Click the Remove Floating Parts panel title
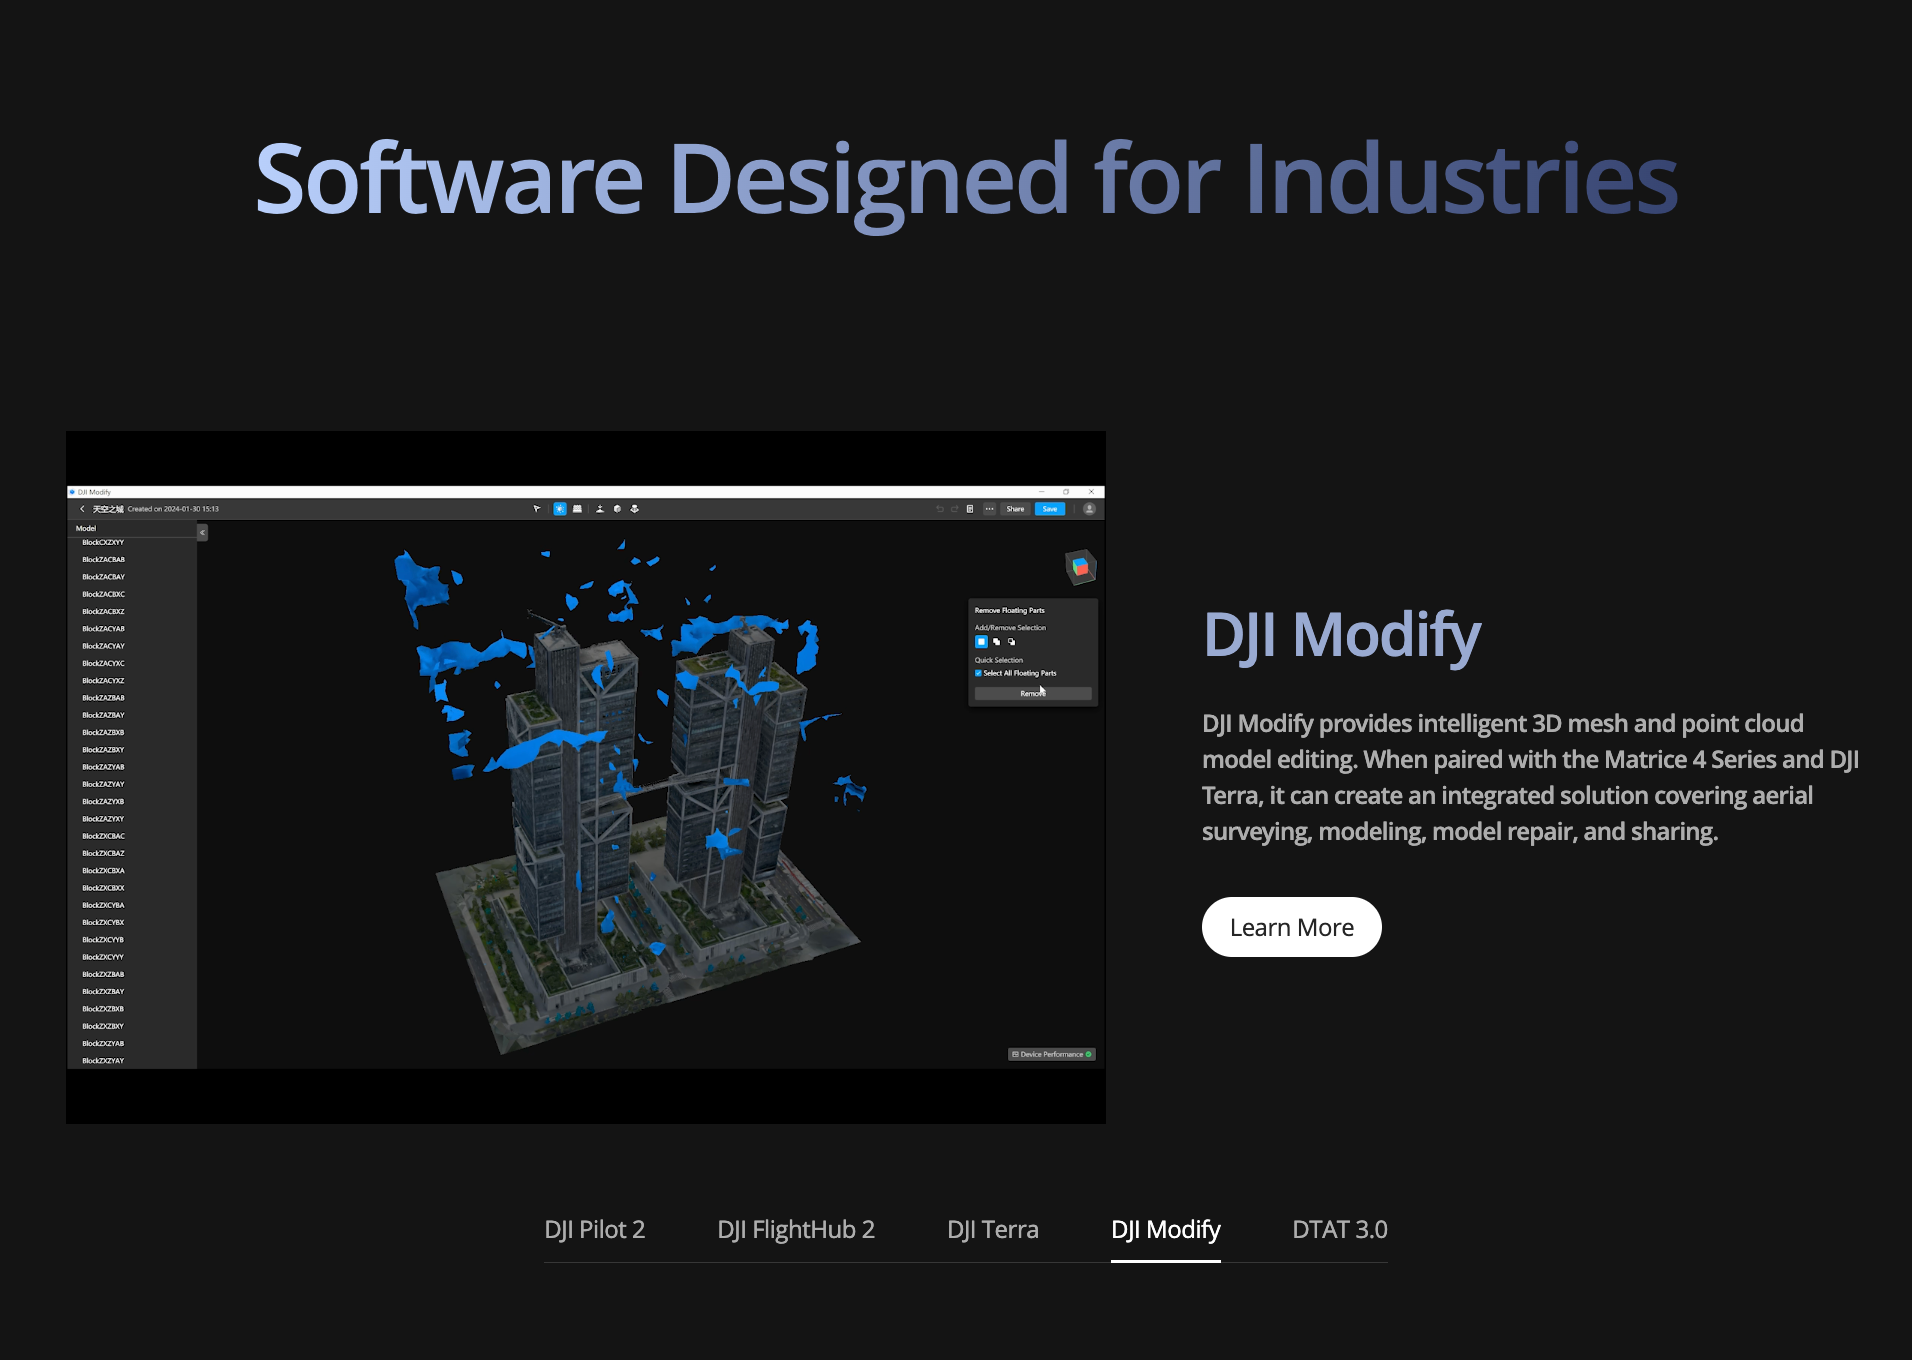 (x=1010, y=610)
